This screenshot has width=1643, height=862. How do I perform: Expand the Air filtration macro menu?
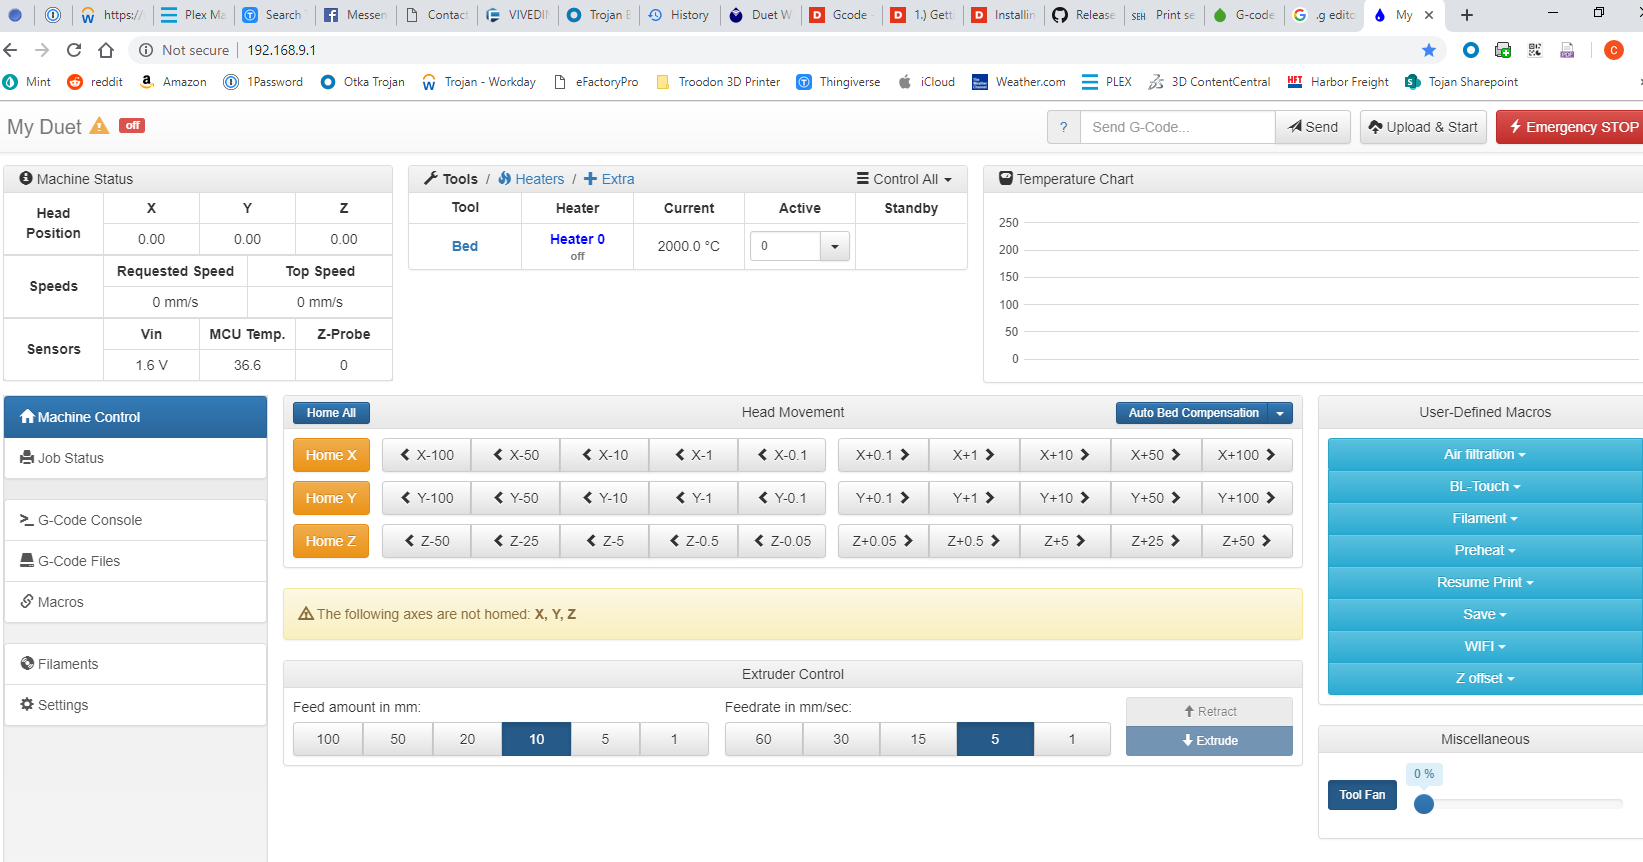pyautogui.click(x=1485, y=454)
